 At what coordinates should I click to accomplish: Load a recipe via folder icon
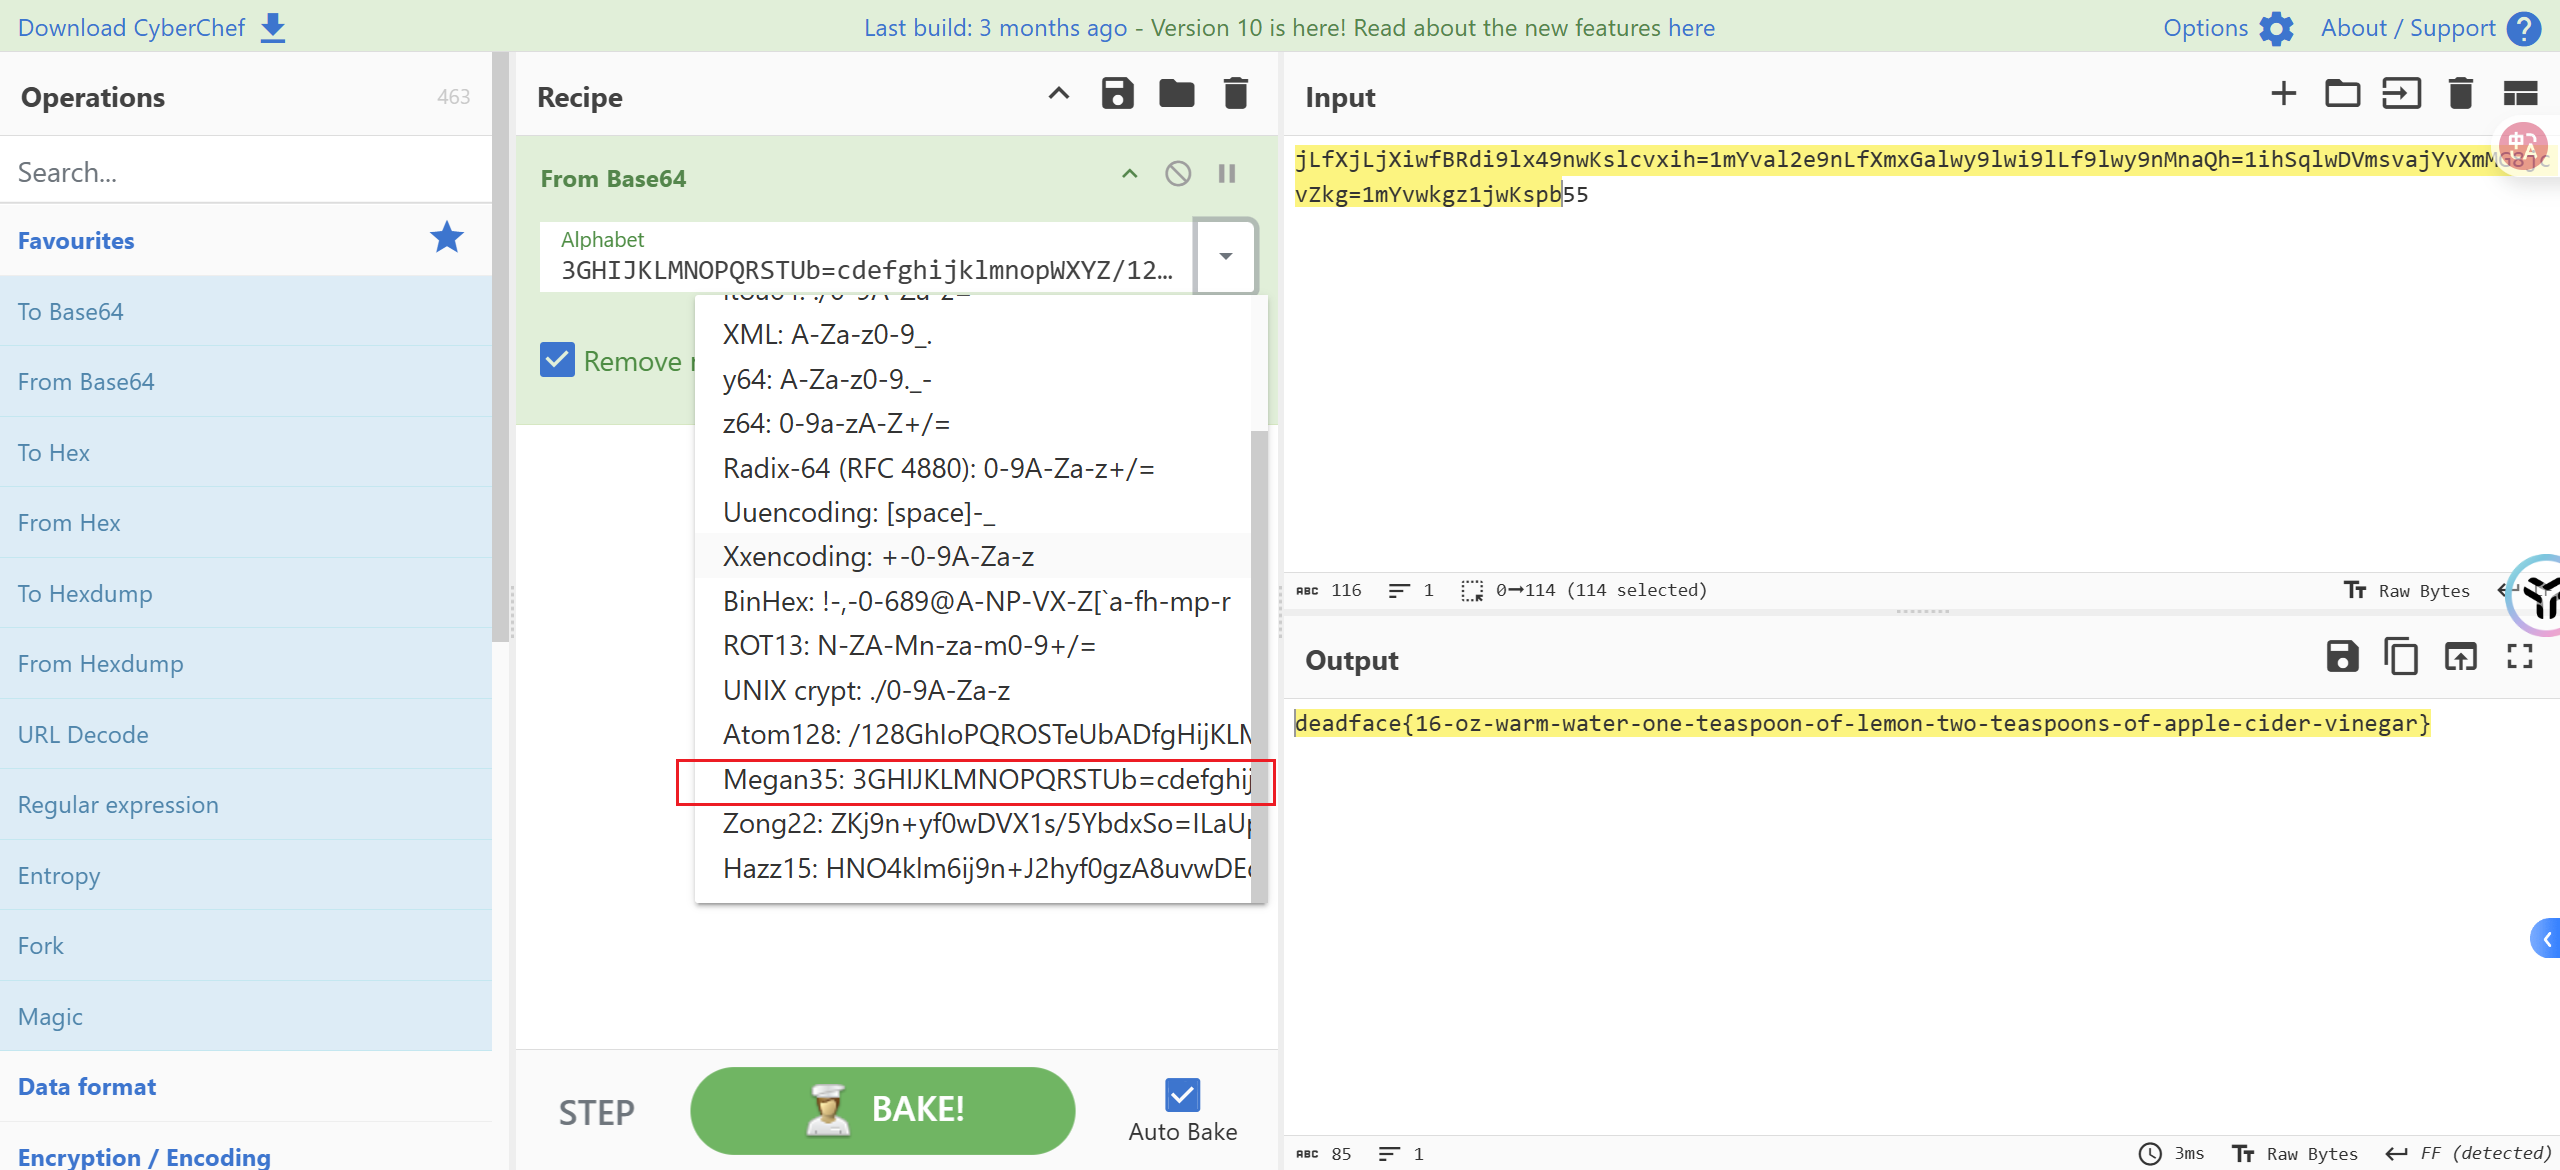tap(1176, 94)
